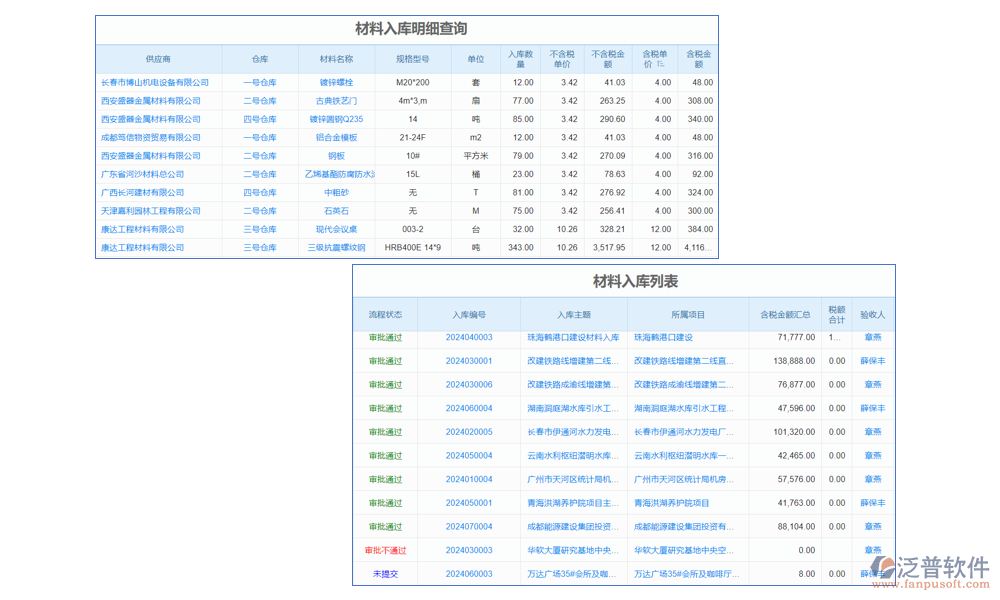This screenshot has width=1000, height=600.
Task: Select 一号仓库 in the 镀锌螺栓 row
Action: [260, 82]
